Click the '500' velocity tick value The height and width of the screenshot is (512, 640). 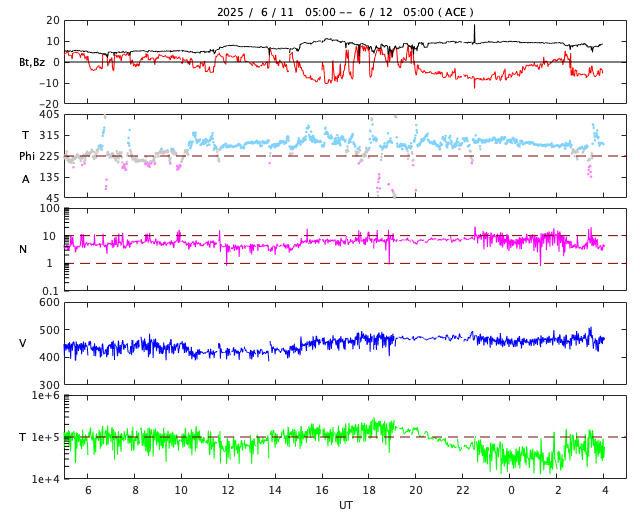49,330
